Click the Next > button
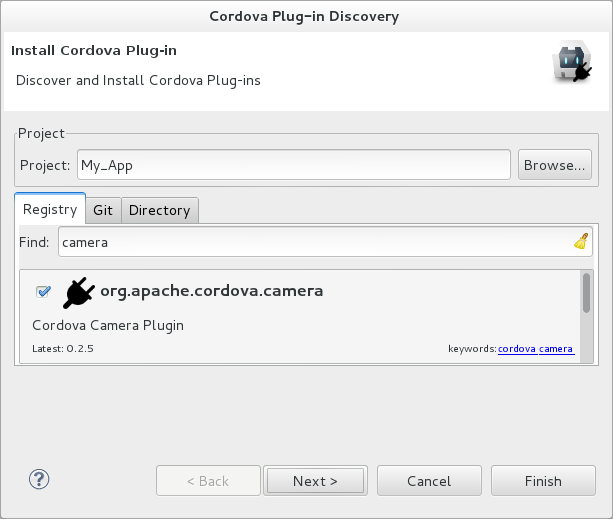Image resolution: width=613 pixels, height=519 pixels. click(x=315, y=481)
